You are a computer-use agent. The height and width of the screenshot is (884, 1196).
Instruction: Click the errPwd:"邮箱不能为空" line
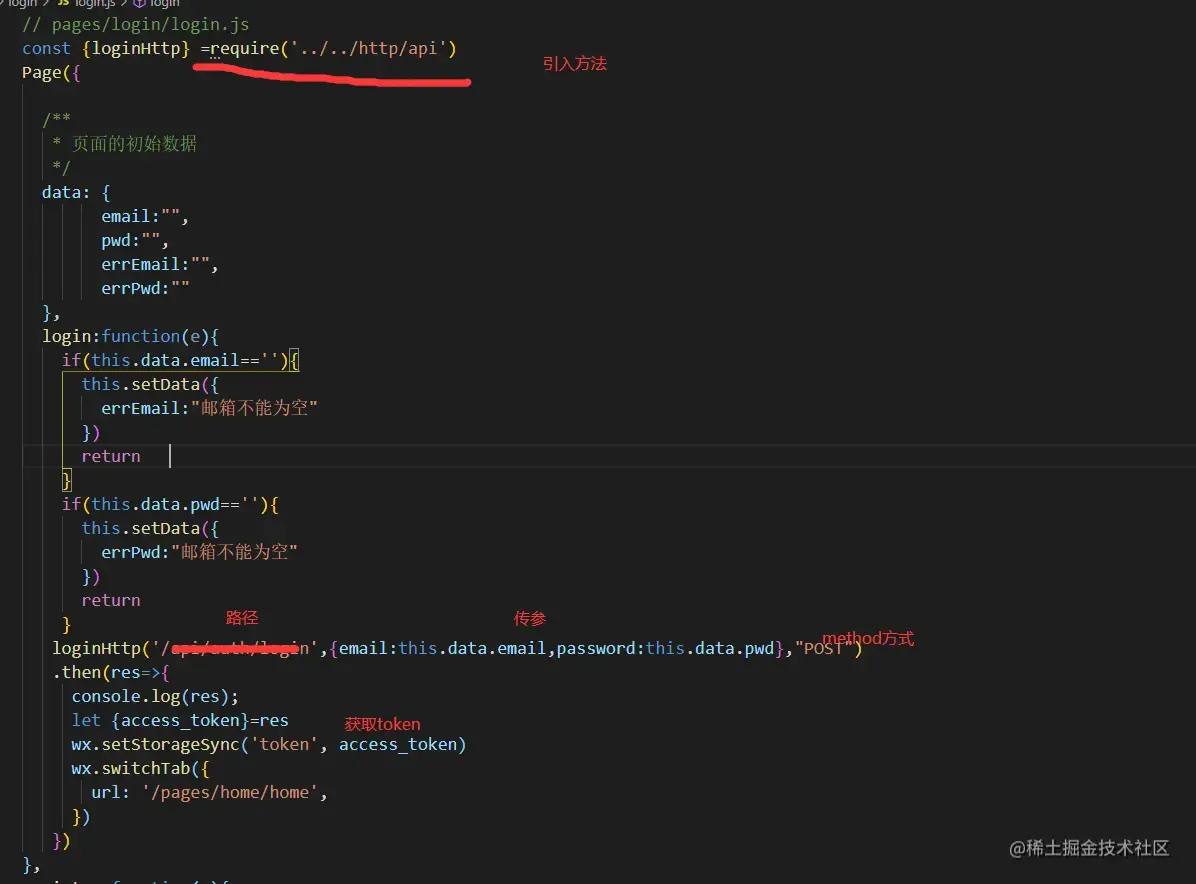coord(199,551)
